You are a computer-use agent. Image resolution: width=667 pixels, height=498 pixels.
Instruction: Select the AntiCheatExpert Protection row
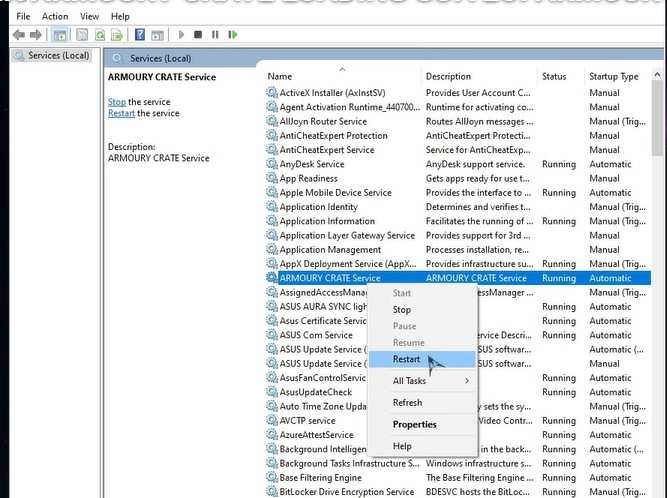457,135
